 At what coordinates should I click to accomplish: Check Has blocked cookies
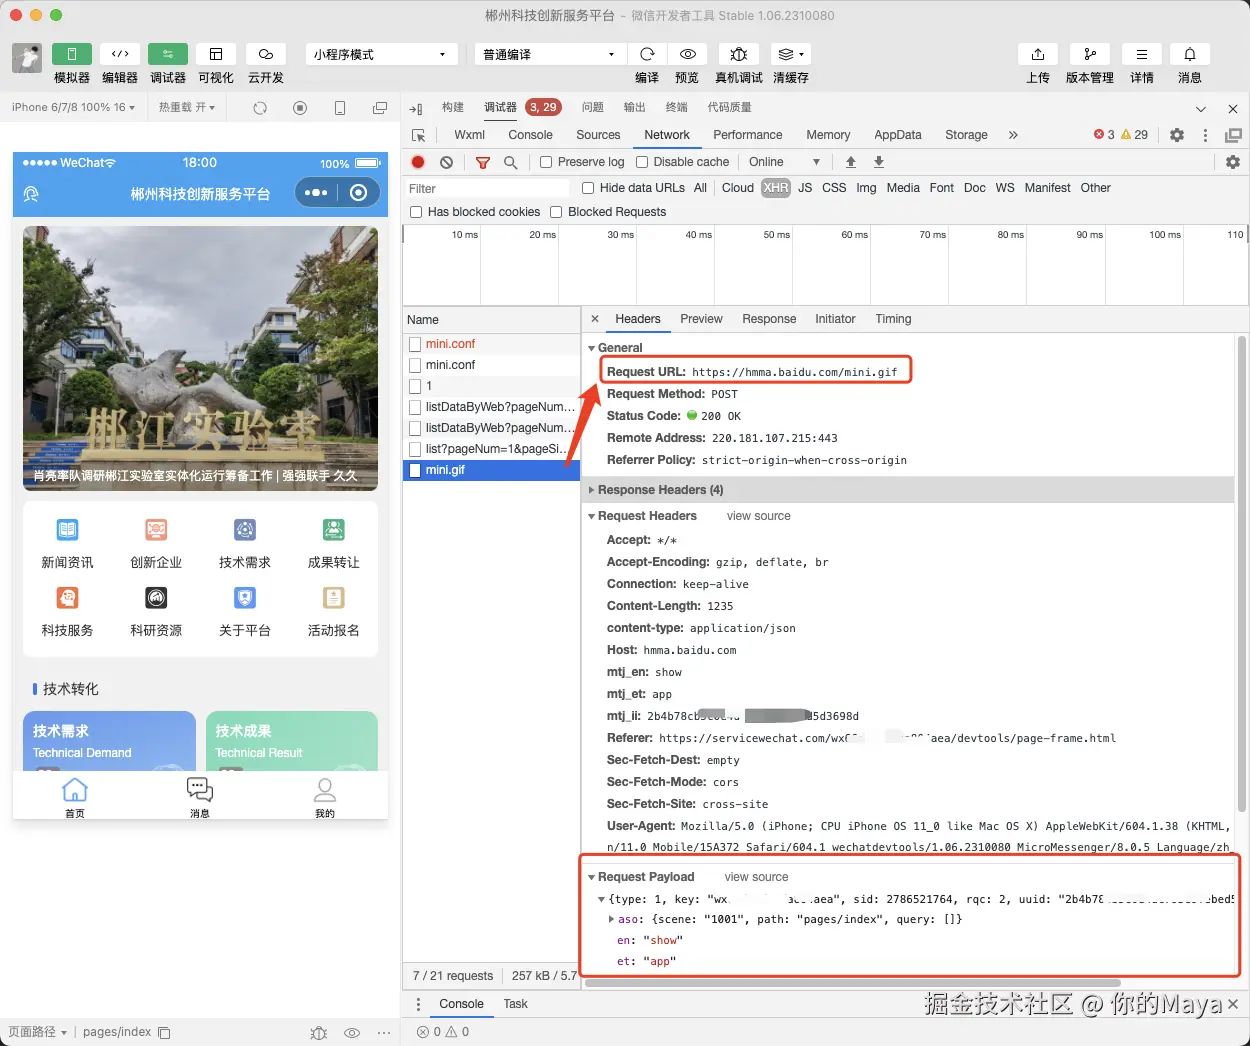pos(416,212)
